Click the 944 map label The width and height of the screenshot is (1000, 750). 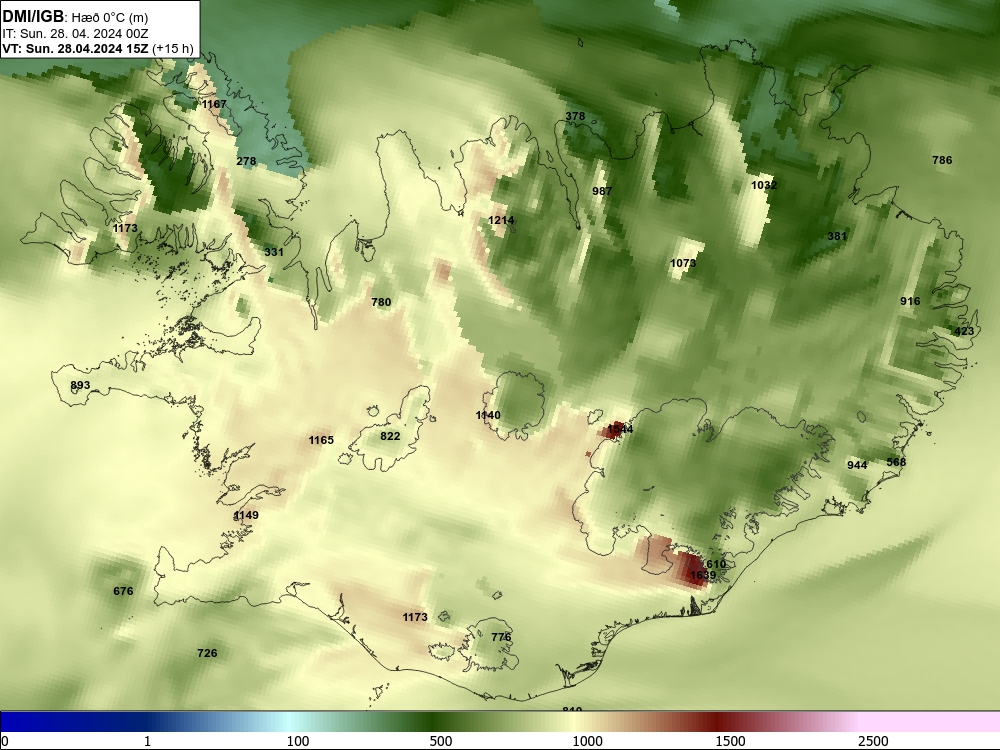(x=857, y=466)
